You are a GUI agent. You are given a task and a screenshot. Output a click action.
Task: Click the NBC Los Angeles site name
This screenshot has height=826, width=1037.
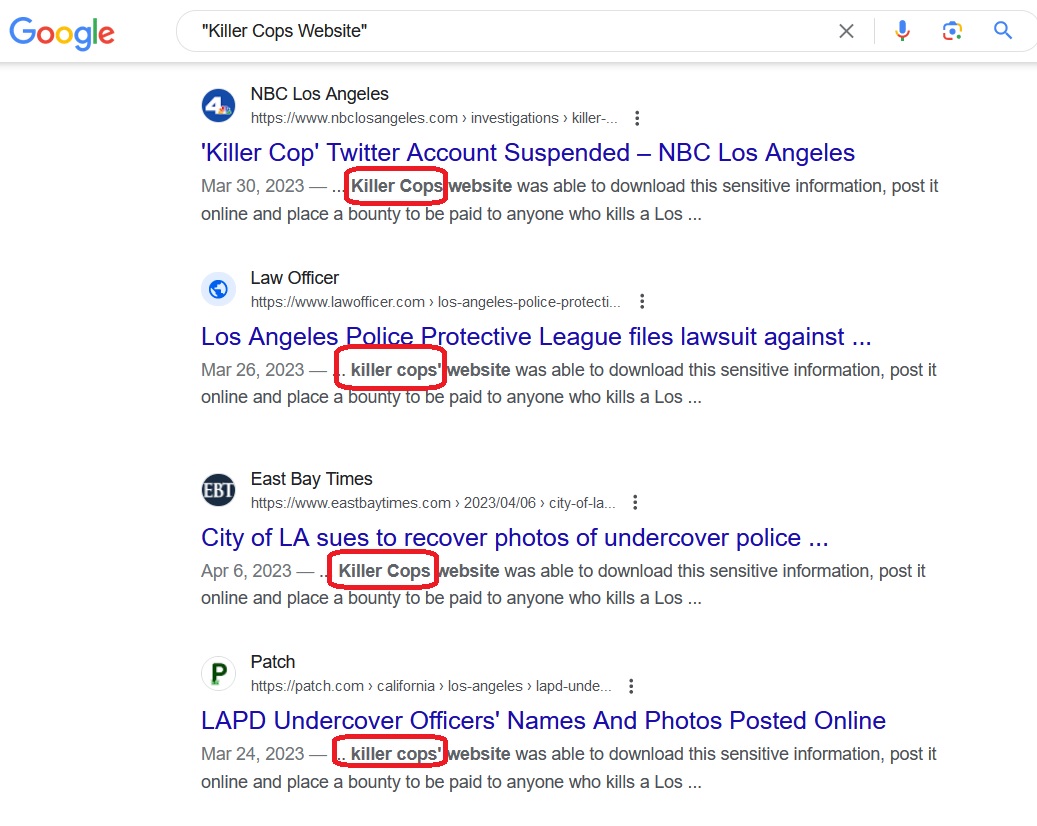(319, 94)
